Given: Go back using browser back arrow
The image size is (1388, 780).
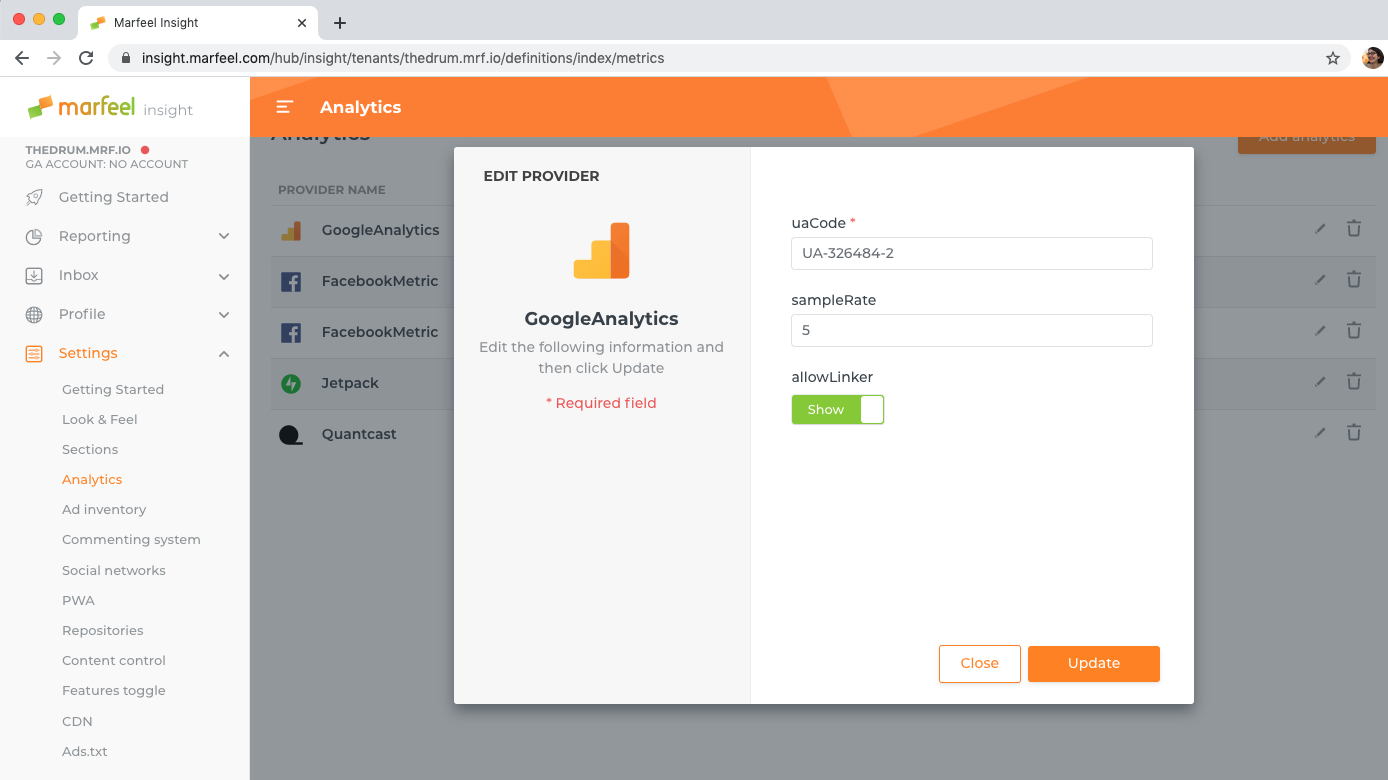Looking at the screenshot, I should point(22,58).
